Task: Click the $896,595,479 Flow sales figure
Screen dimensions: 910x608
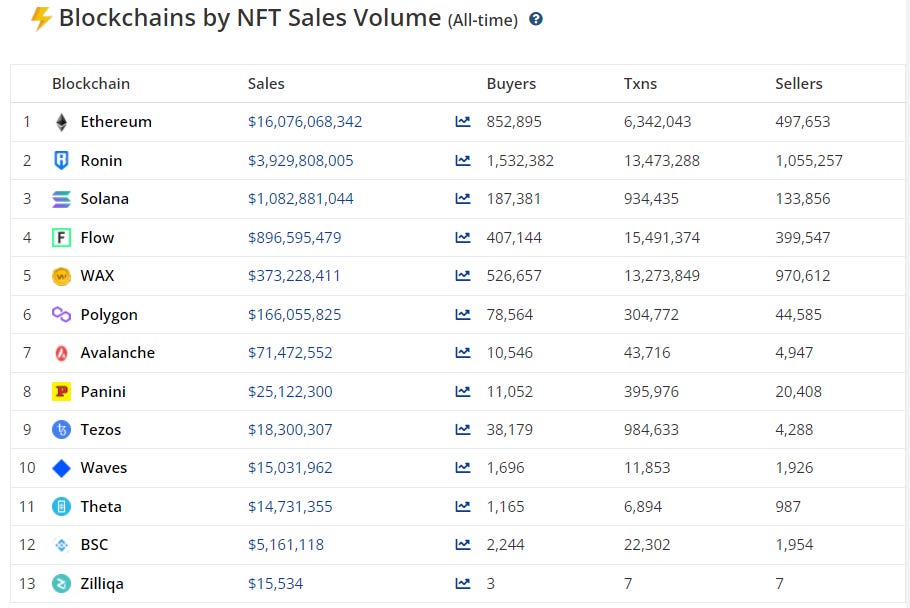Action: pyautogui.click(x=295, y=238)
